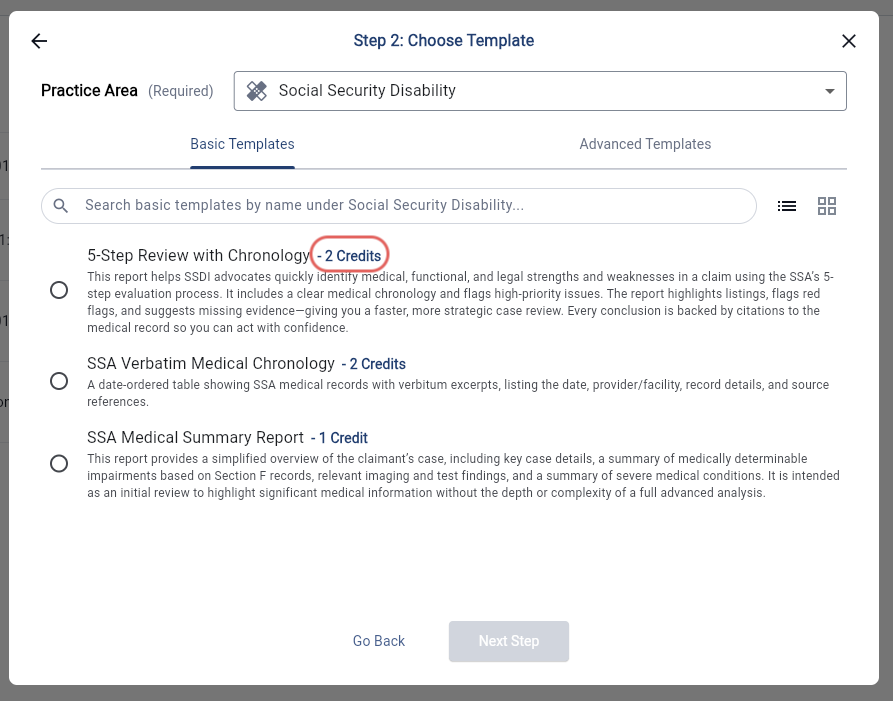
Task: Click the SSA Medical Summary Report title
Action: point(196,438)
